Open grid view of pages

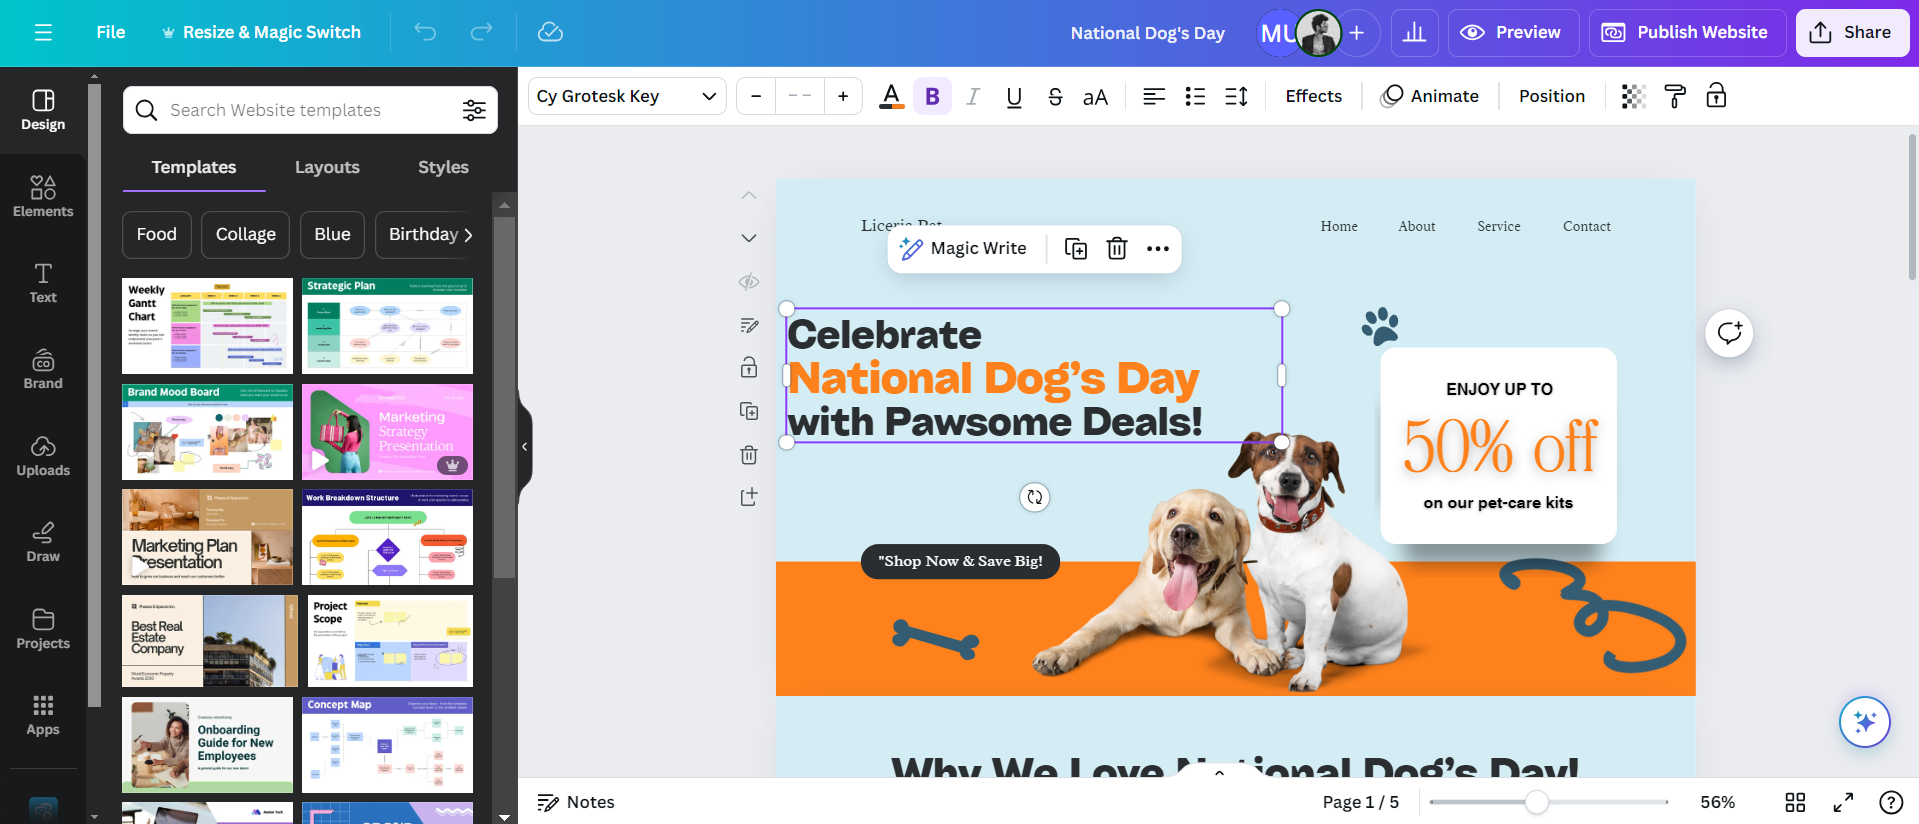click(x=1795, y=802)
